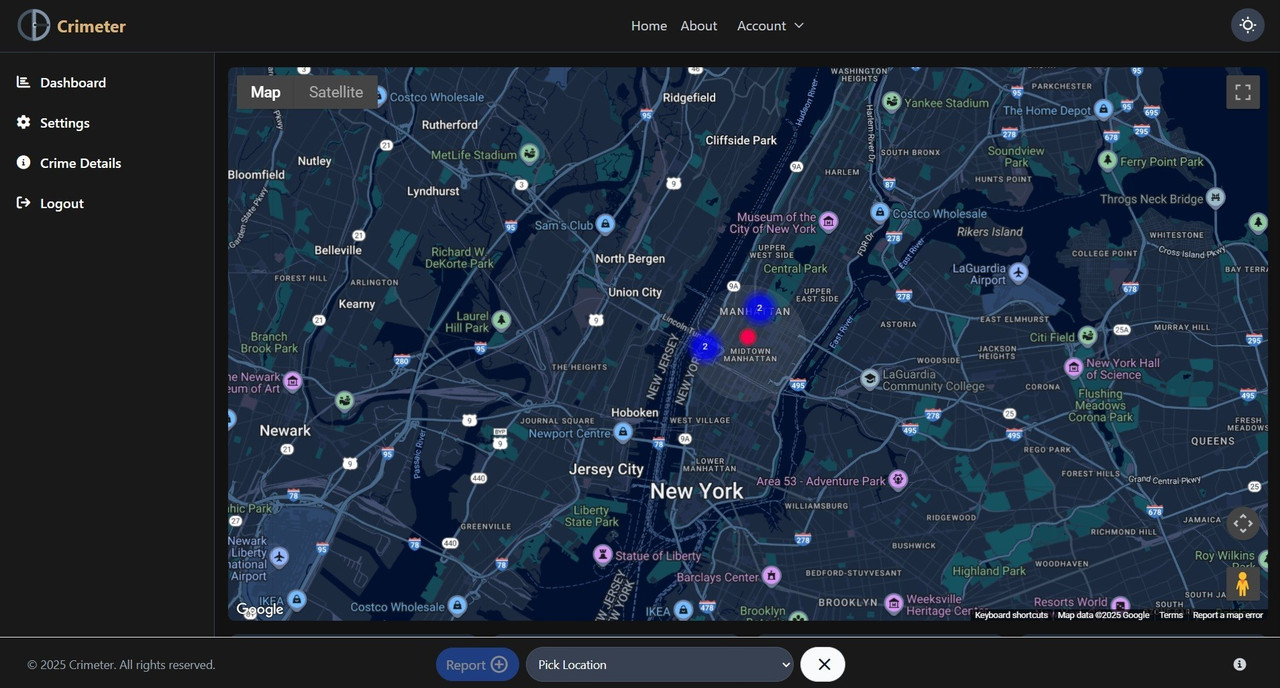Click the Street View pegman icon
This screenshot has width=1280, height=688.
(1243, 584)
